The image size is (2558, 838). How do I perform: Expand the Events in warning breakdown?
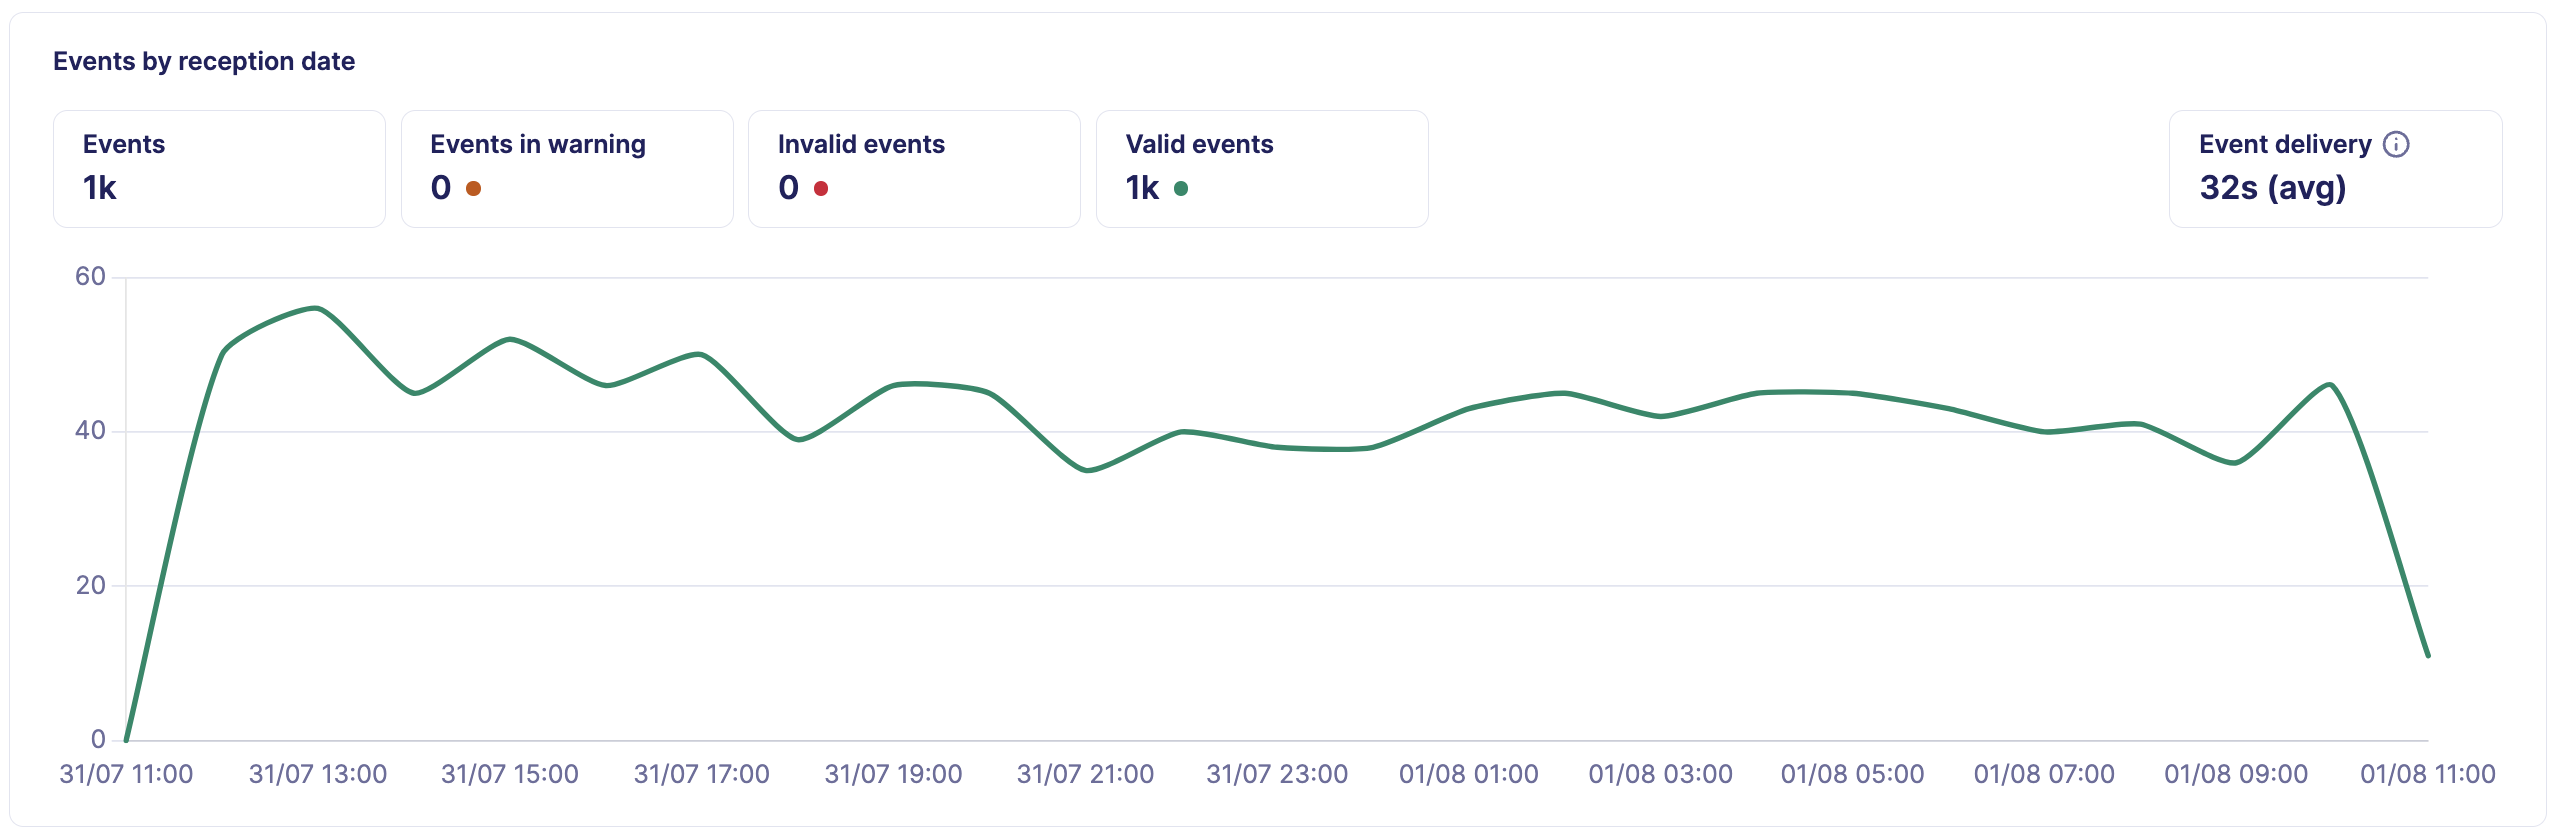[x=567, y=167]
